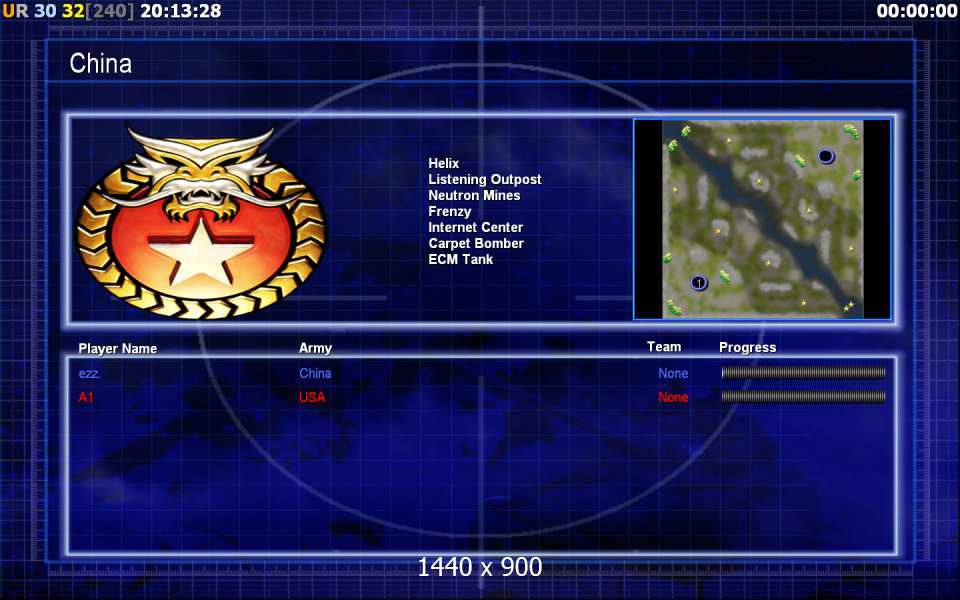
Task: Select the Carpet Bomber entry
Action: [476, 243]
